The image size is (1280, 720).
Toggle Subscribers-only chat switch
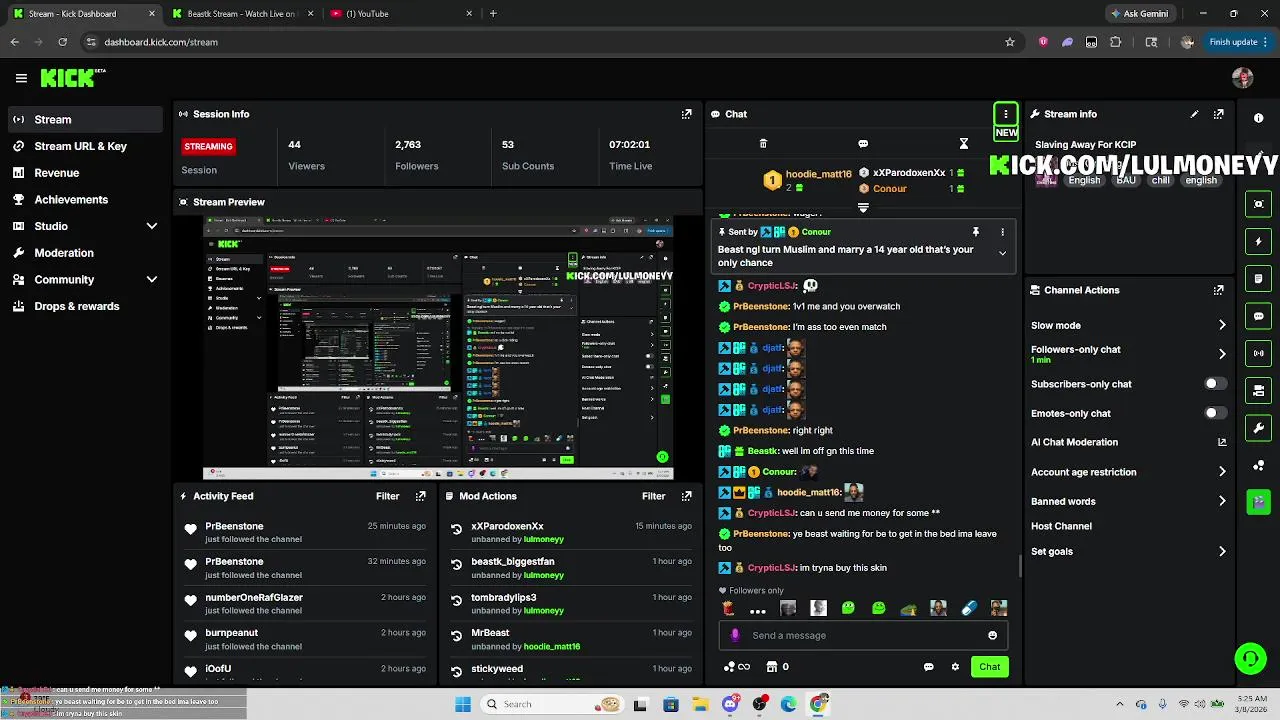pos(1215,384)
